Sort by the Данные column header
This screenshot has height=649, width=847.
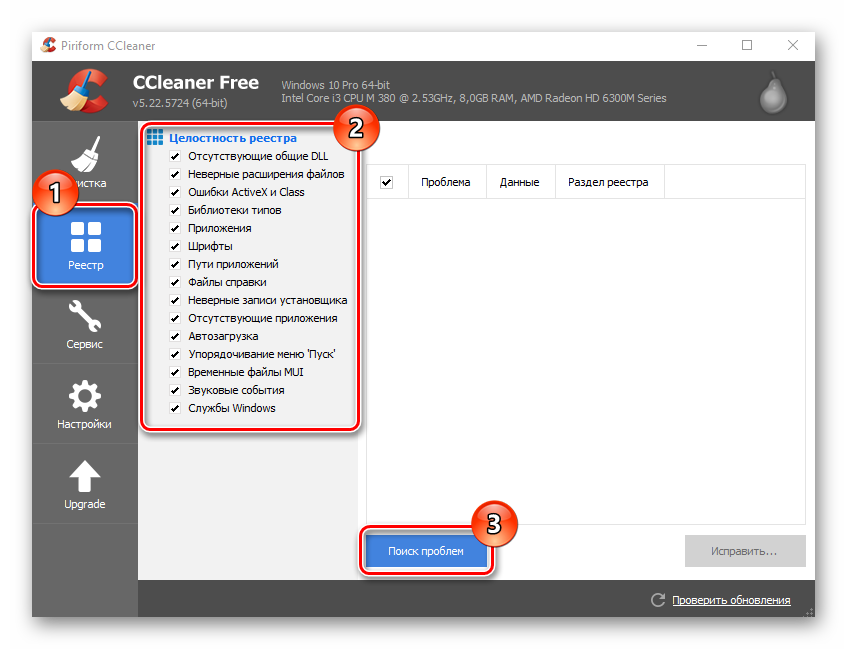(521, 182)
